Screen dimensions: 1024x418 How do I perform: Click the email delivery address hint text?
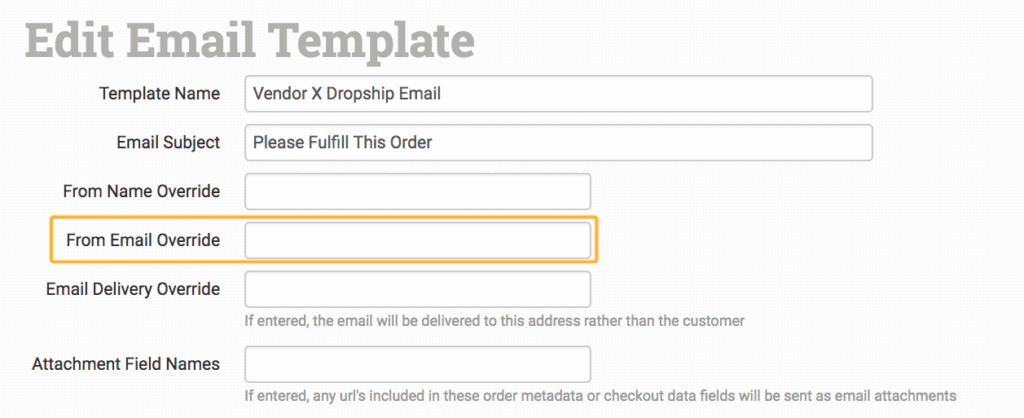(495, 321)
